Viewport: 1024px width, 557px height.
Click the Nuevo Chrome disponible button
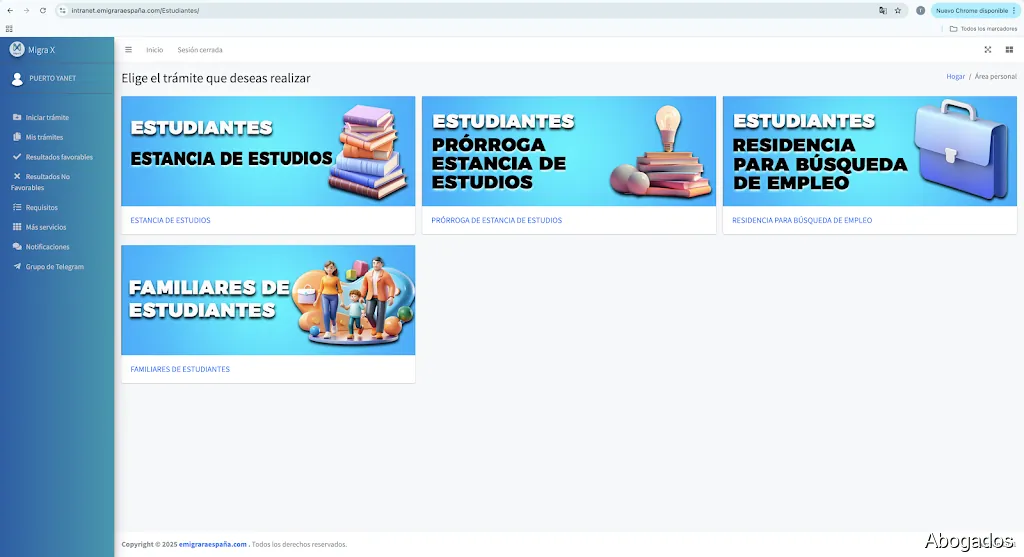970,10
